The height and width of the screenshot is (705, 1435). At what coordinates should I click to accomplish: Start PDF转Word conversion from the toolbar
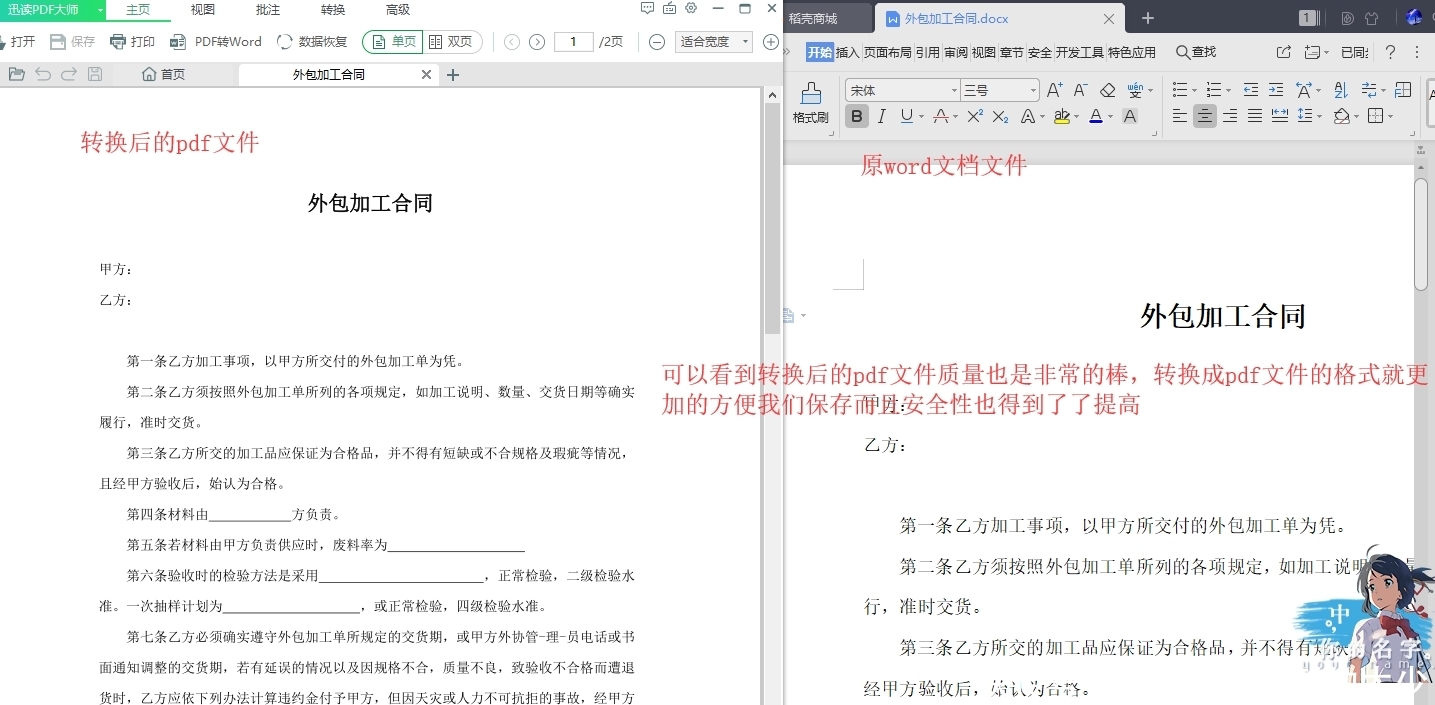pos(227,42)
